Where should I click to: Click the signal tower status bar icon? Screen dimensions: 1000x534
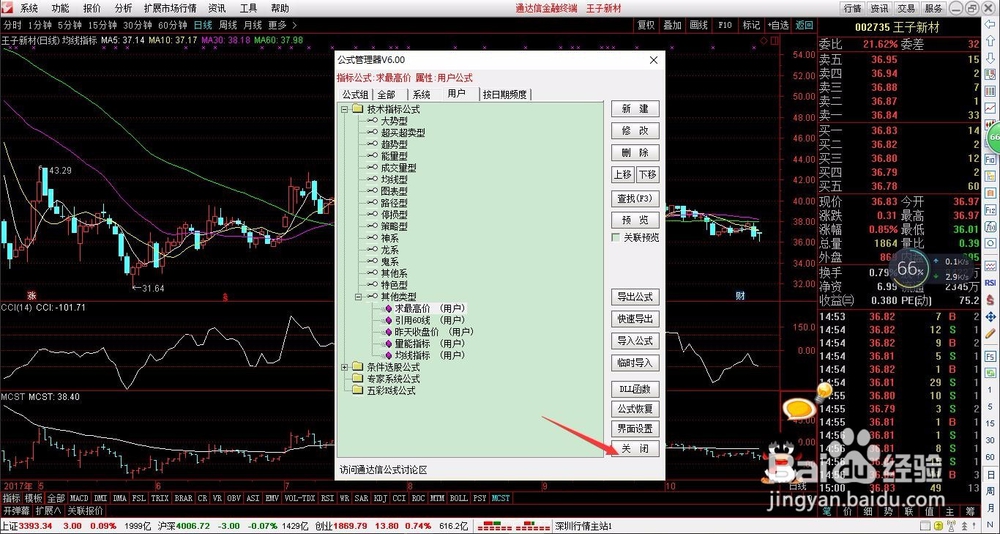point(951,526)
